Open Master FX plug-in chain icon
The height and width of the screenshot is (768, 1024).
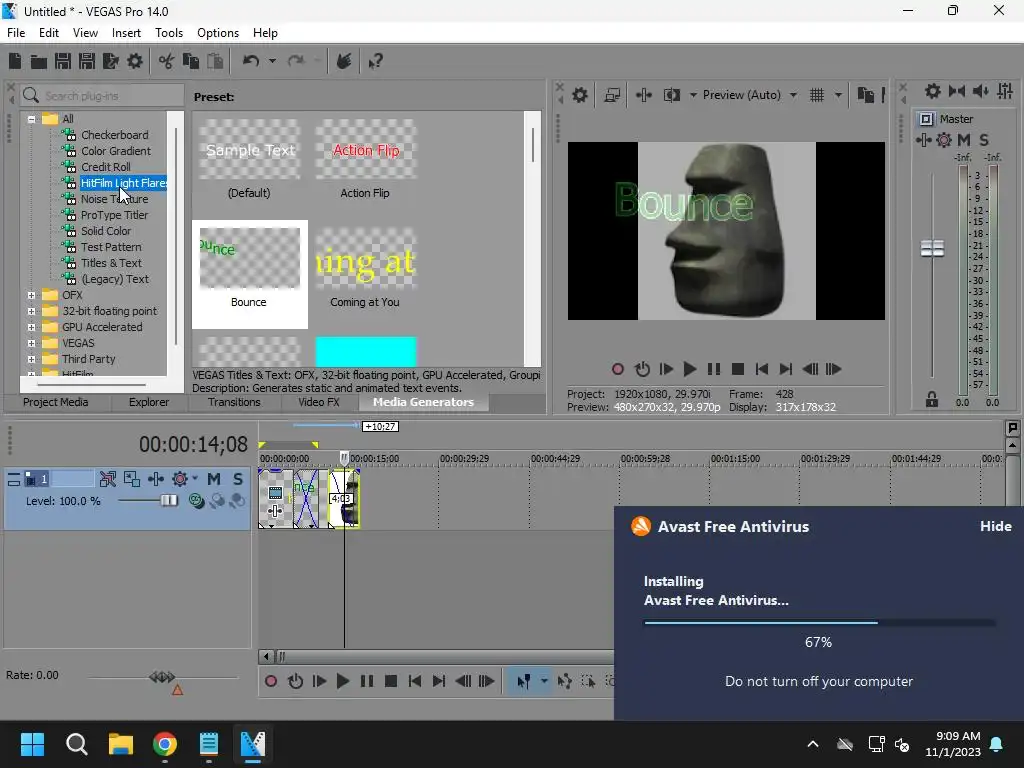923,140
